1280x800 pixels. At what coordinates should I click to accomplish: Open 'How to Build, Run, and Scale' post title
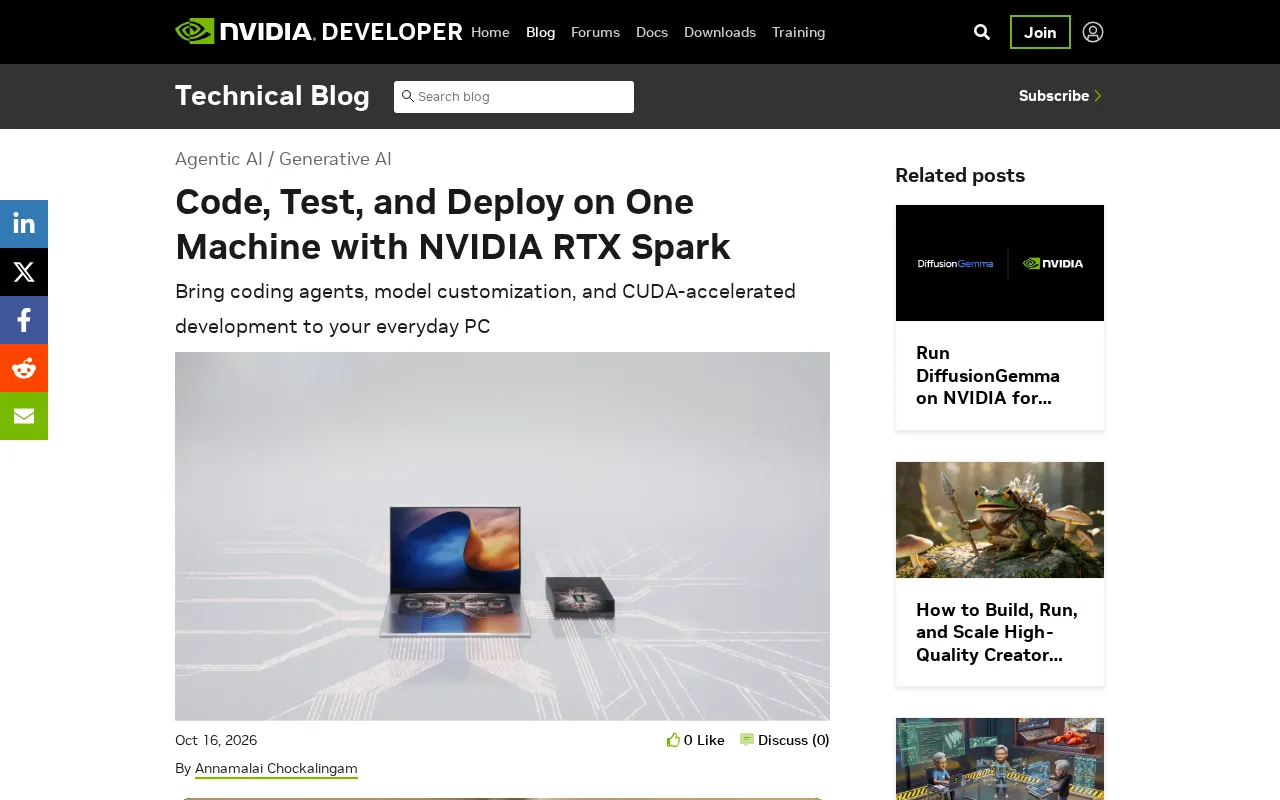[997, 632]
